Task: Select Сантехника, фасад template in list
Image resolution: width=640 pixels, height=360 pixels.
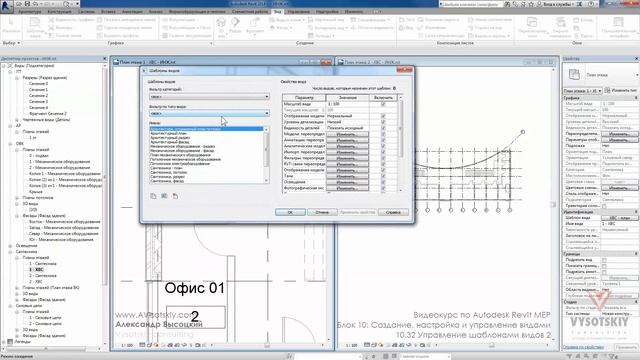Action: coord(167,181)
